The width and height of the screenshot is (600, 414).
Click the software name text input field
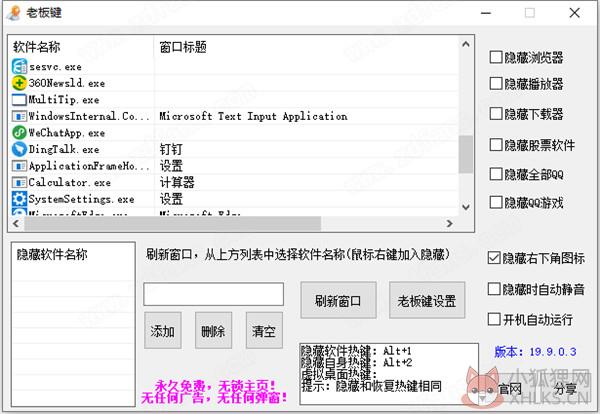214,294
